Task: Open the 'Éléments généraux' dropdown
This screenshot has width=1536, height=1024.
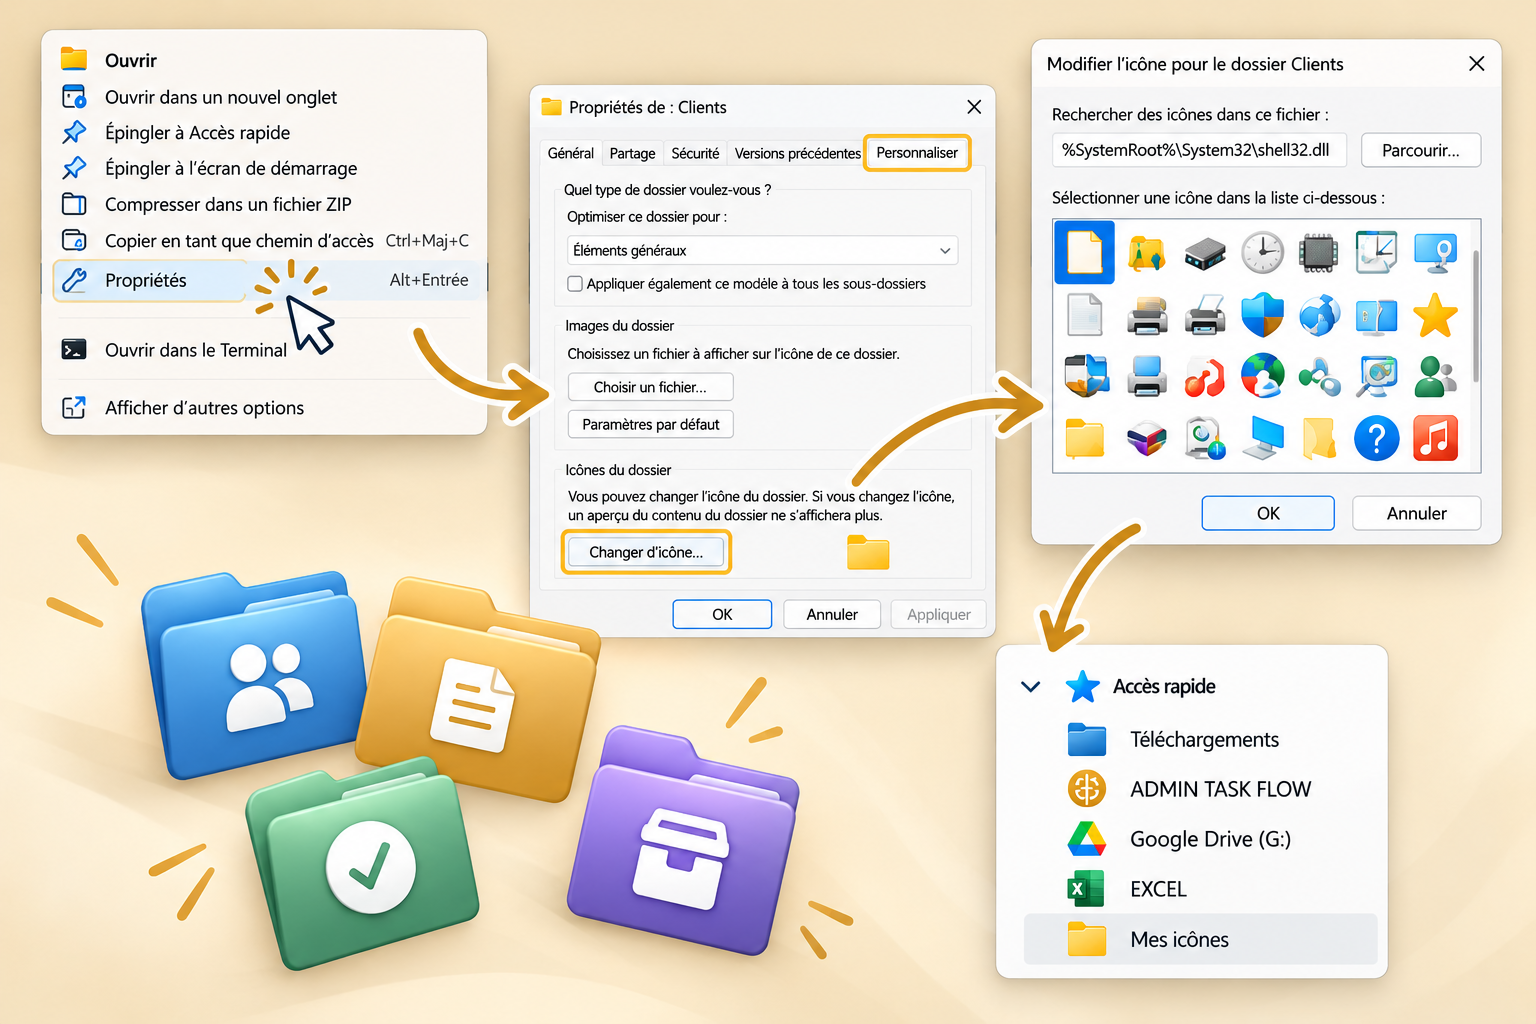Action: tap(762, 250)
